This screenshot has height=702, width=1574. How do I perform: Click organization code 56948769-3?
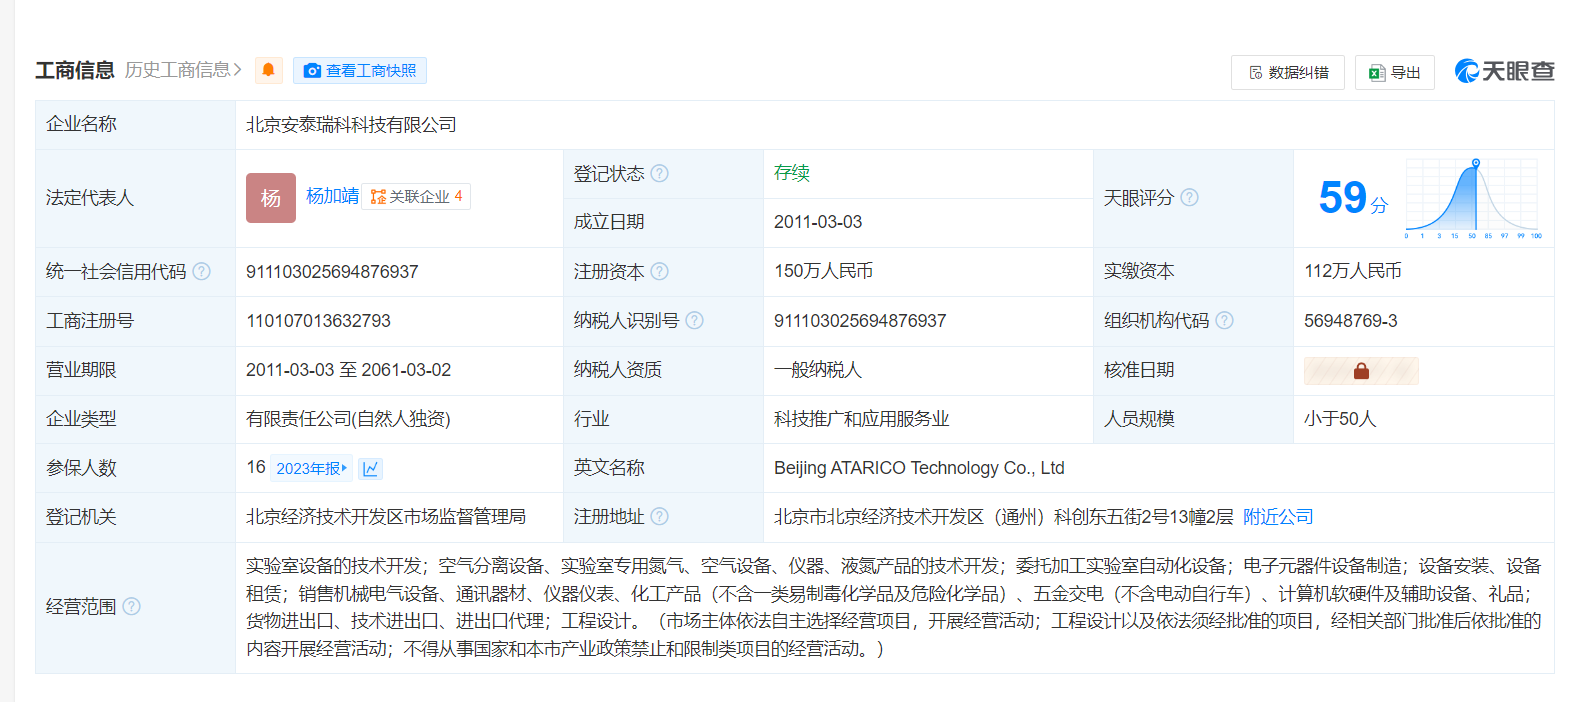click(x=1351, y=321)
